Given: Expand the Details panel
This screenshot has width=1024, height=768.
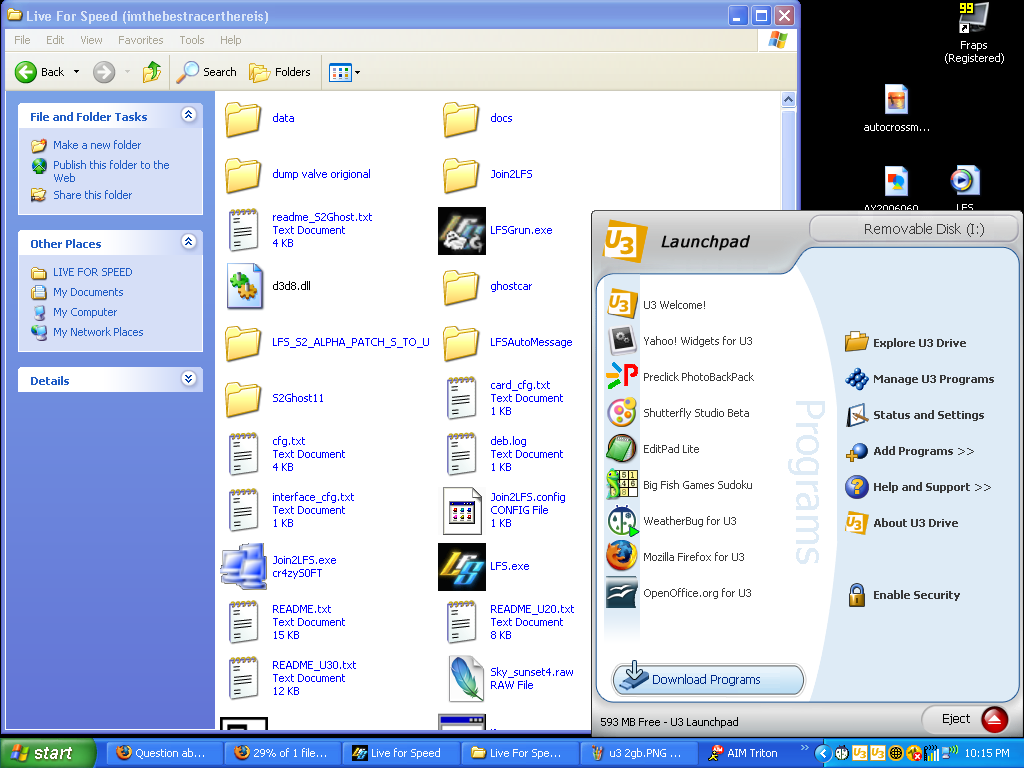Looking at the screenshot, I should (x=189, y=379).
